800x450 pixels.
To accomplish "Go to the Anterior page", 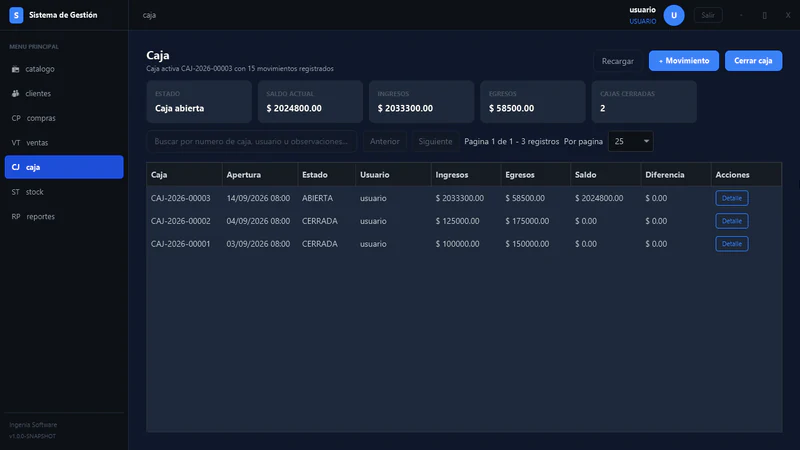I will 385,141.
